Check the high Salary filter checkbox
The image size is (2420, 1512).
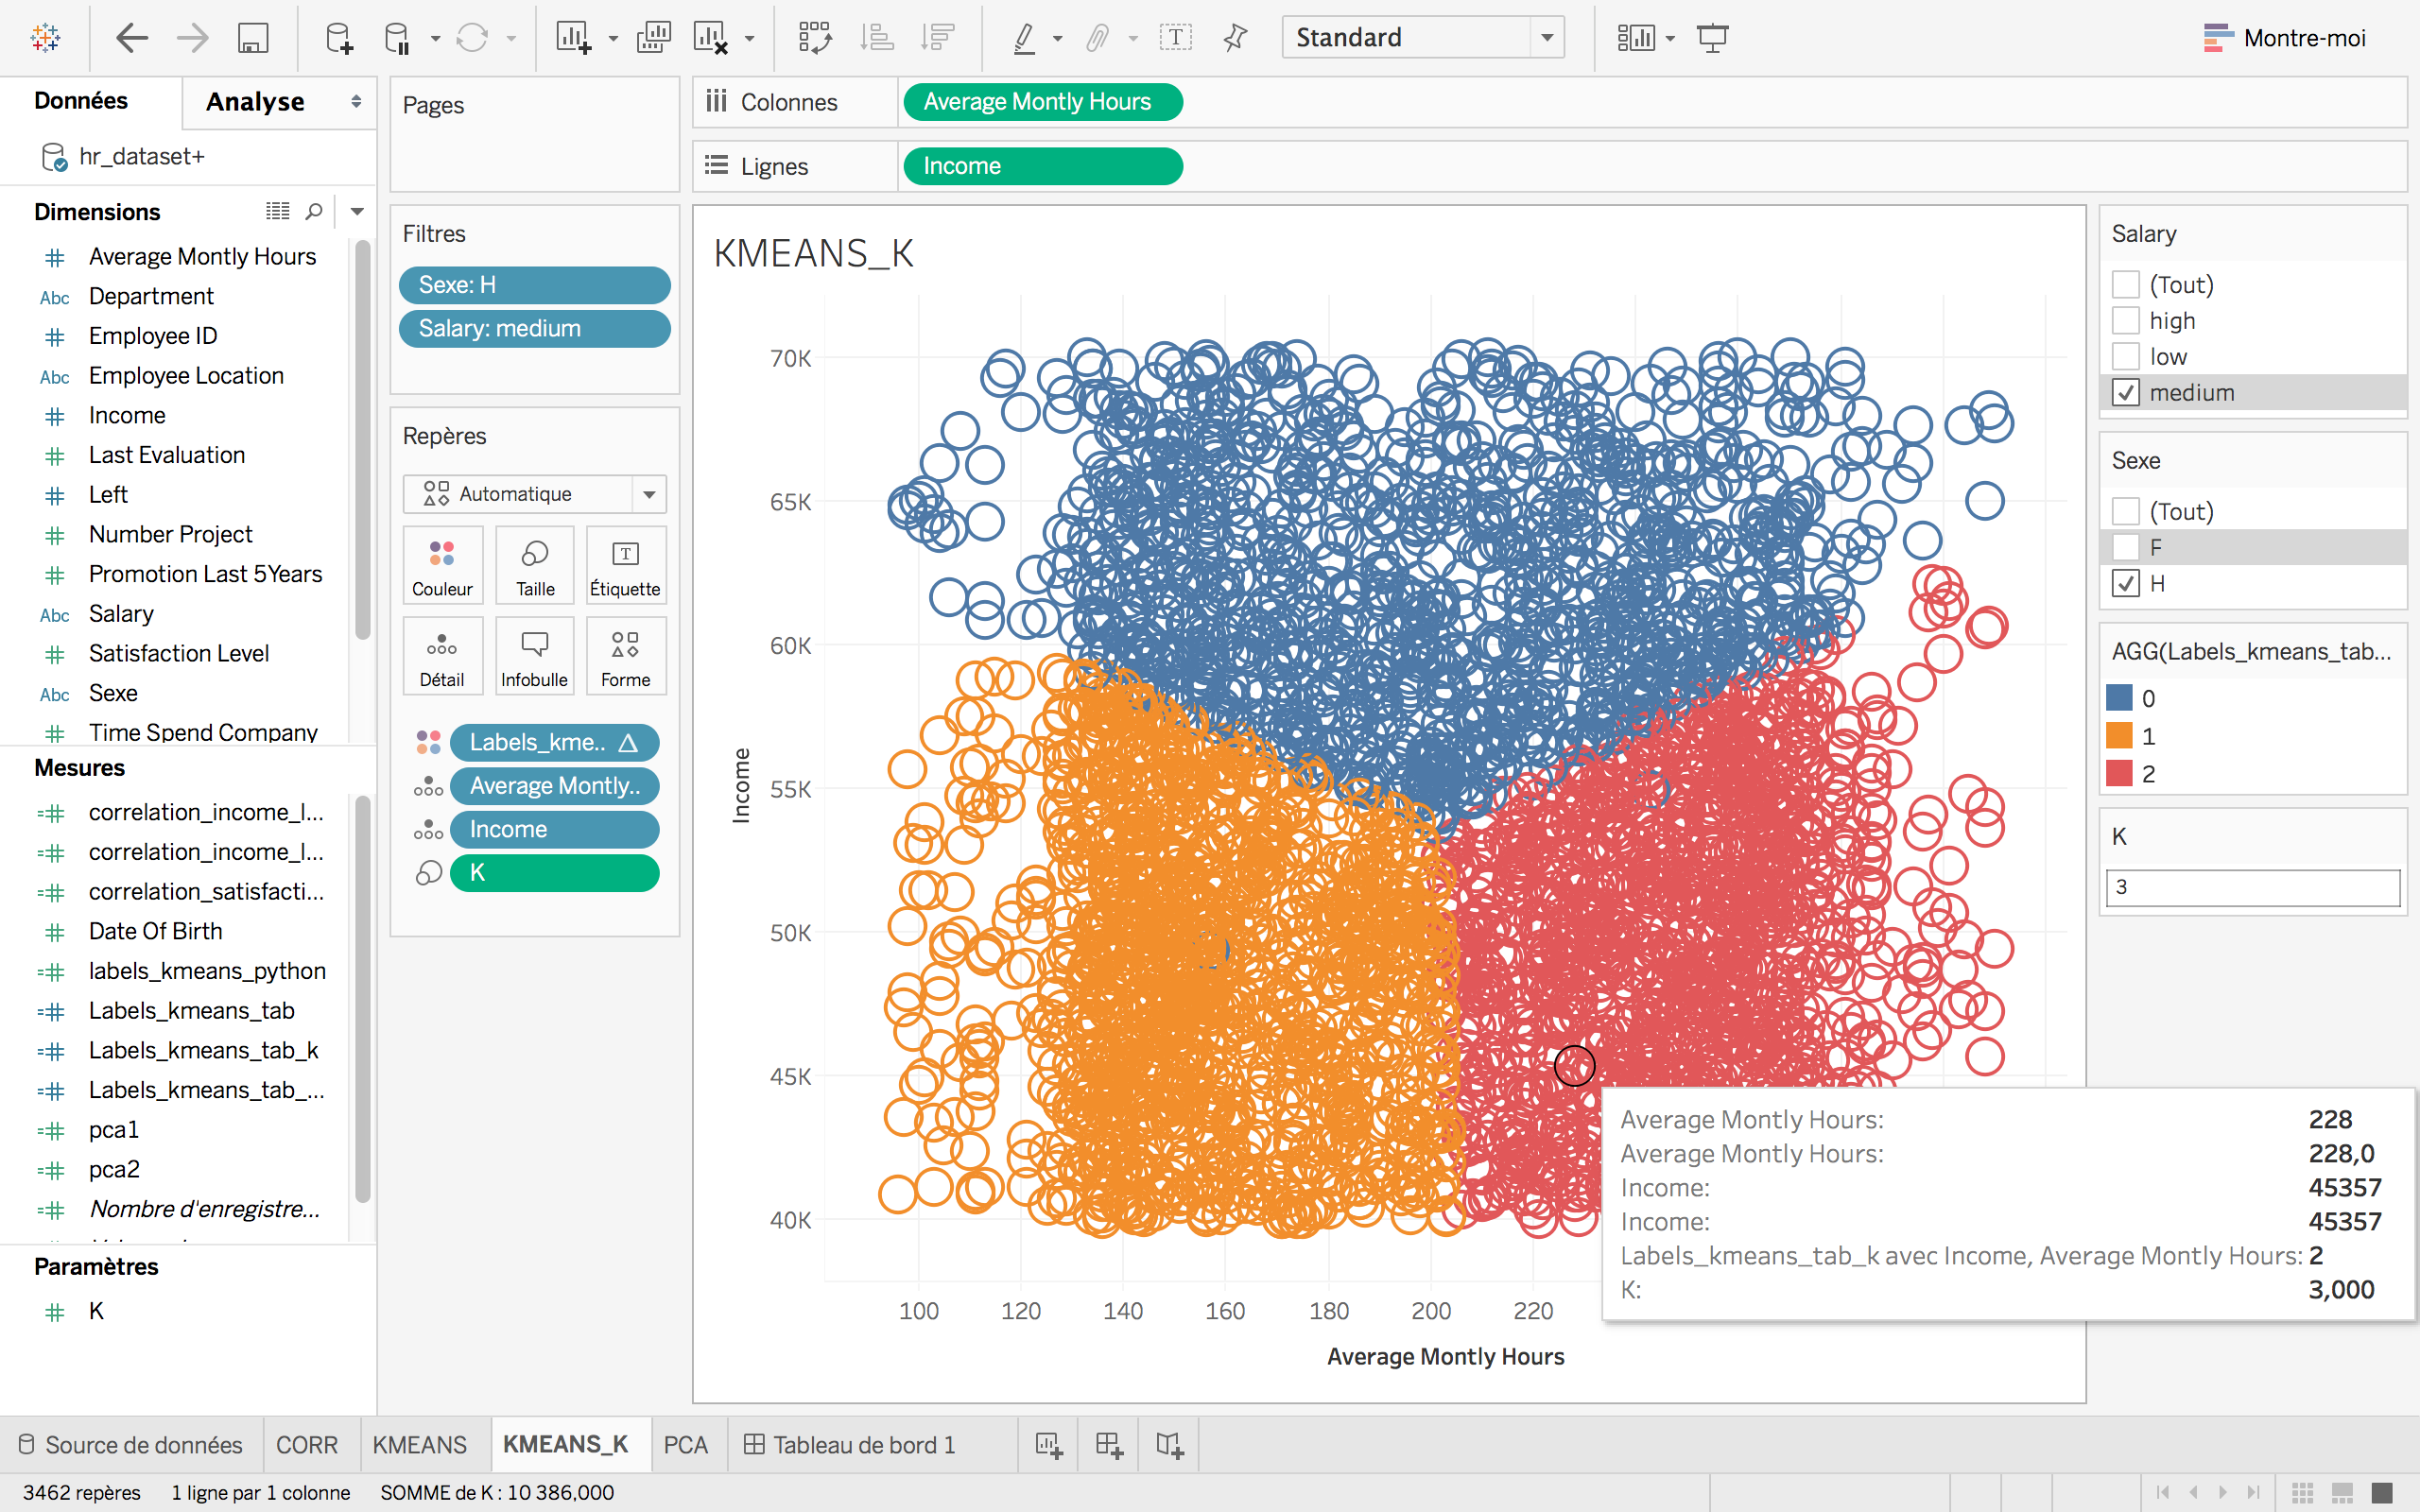click(2125, 321)
